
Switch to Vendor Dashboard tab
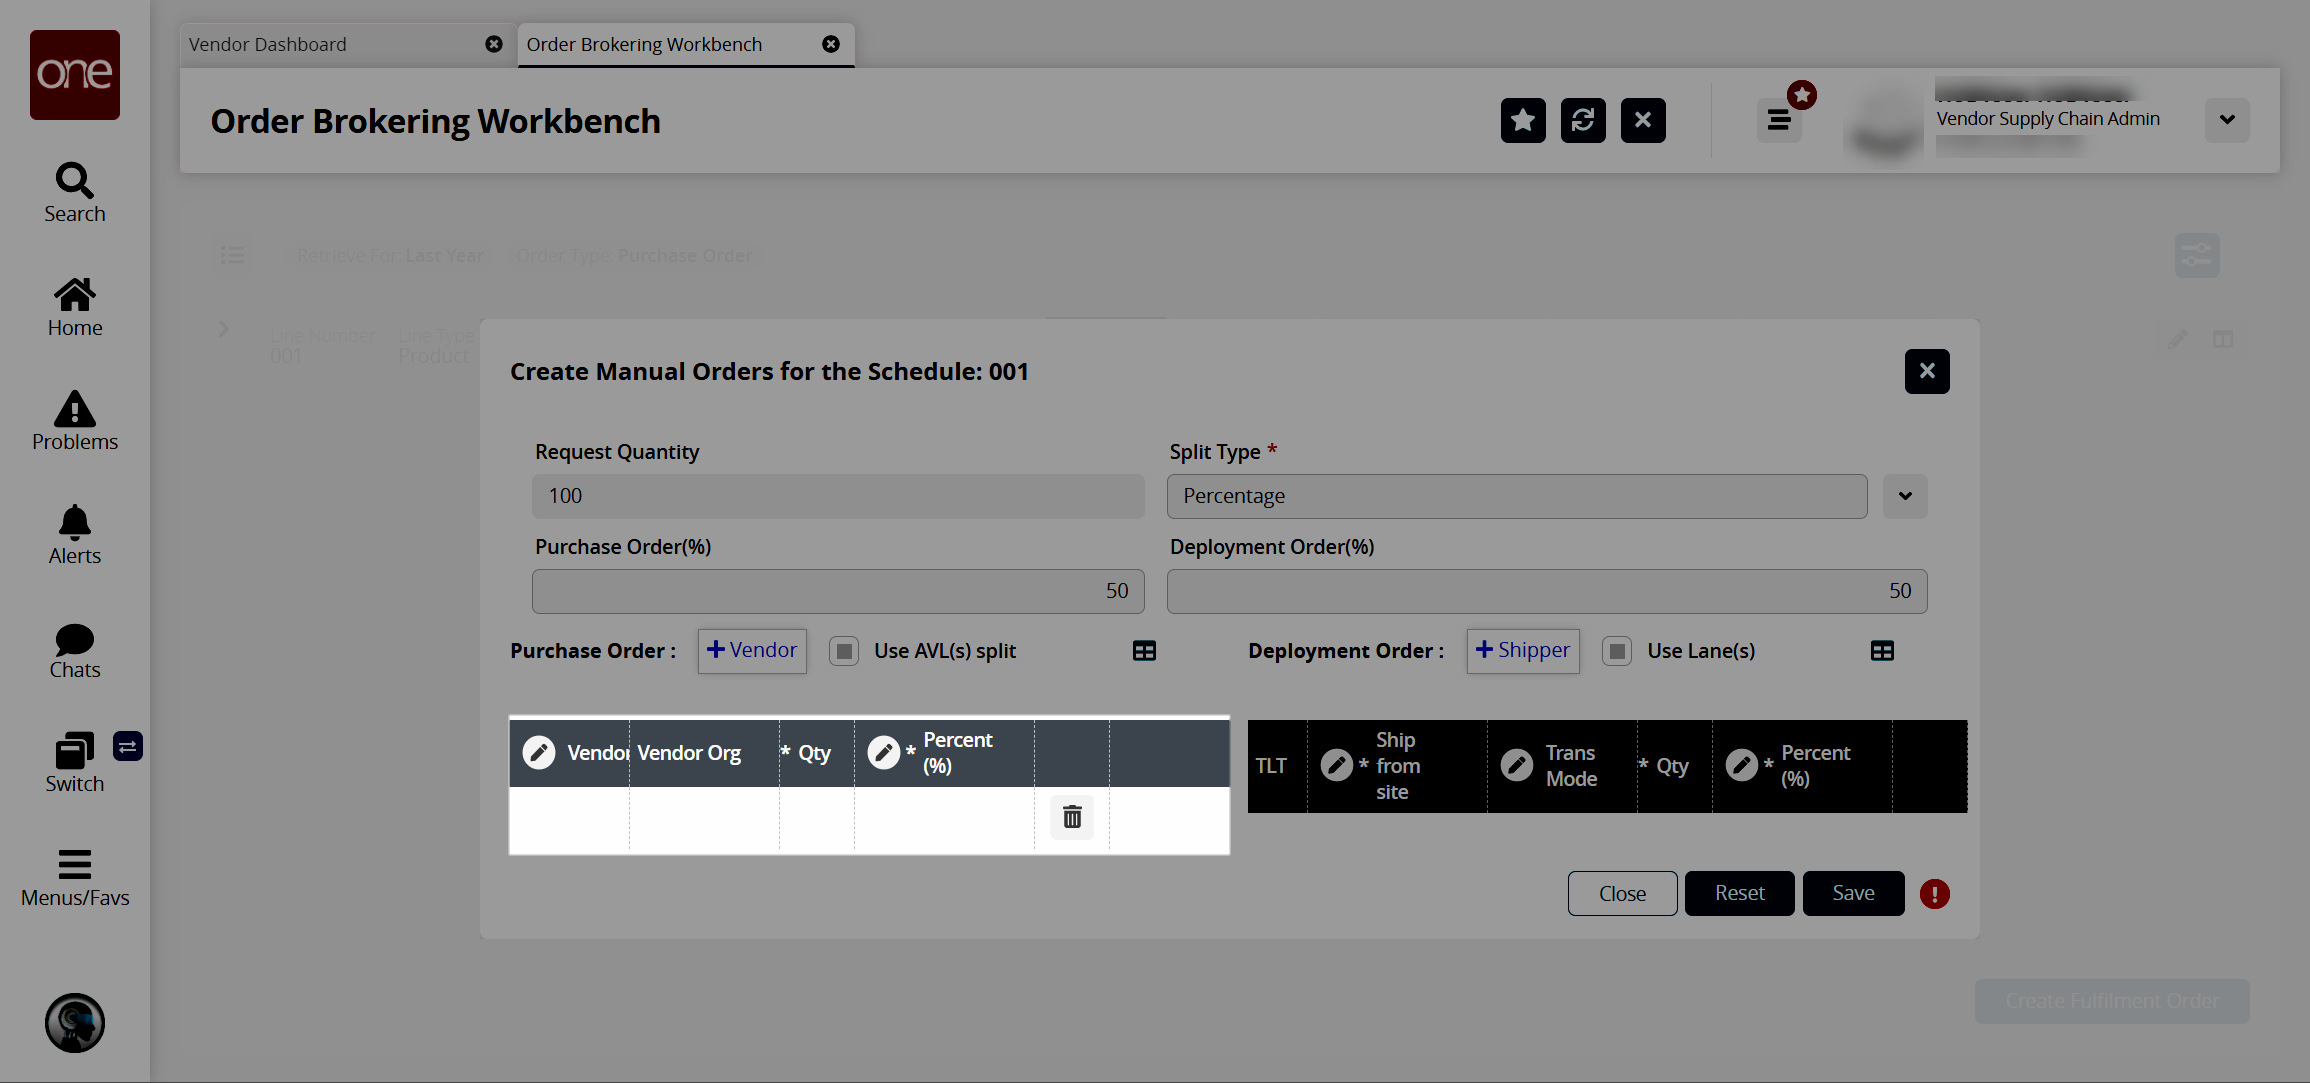268,45
